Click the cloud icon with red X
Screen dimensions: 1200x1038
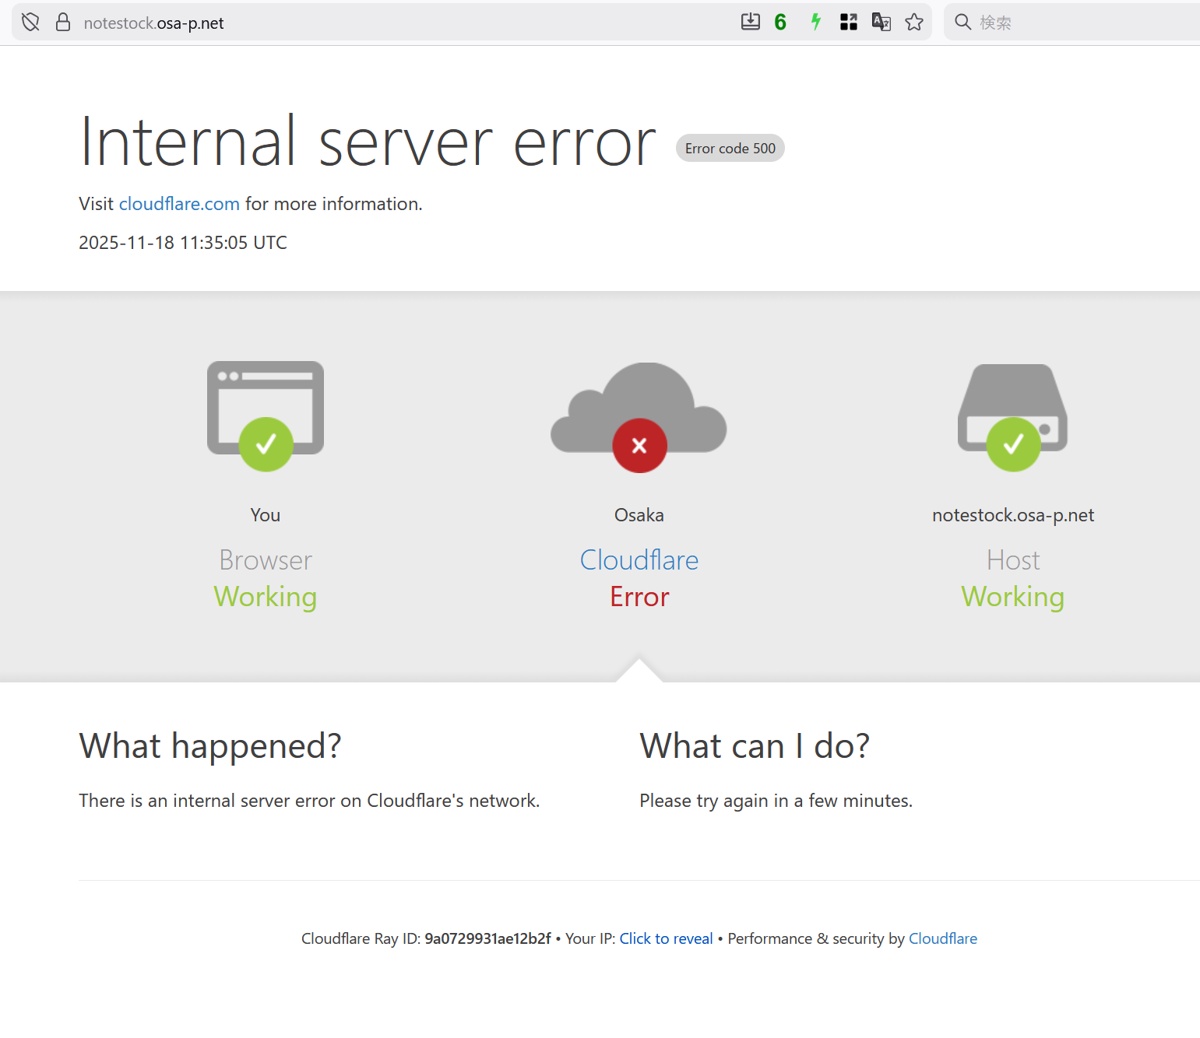[x=639, y=417]
